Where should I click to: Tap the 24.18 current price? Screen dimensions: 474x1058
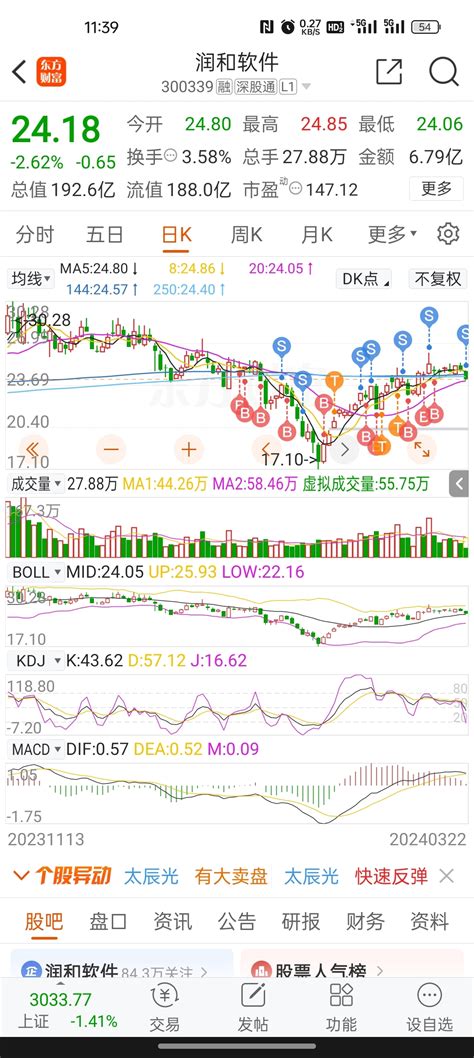tap(56, 130)
